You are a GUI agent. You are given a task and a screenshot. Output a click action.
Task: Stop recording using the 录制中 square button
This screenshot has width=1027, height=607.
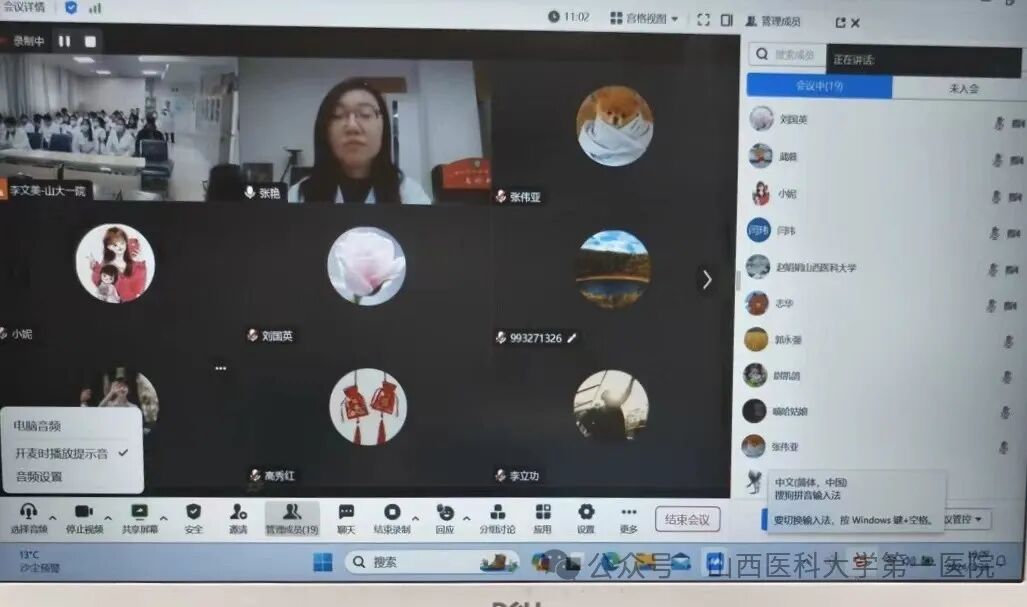point(90,41)
